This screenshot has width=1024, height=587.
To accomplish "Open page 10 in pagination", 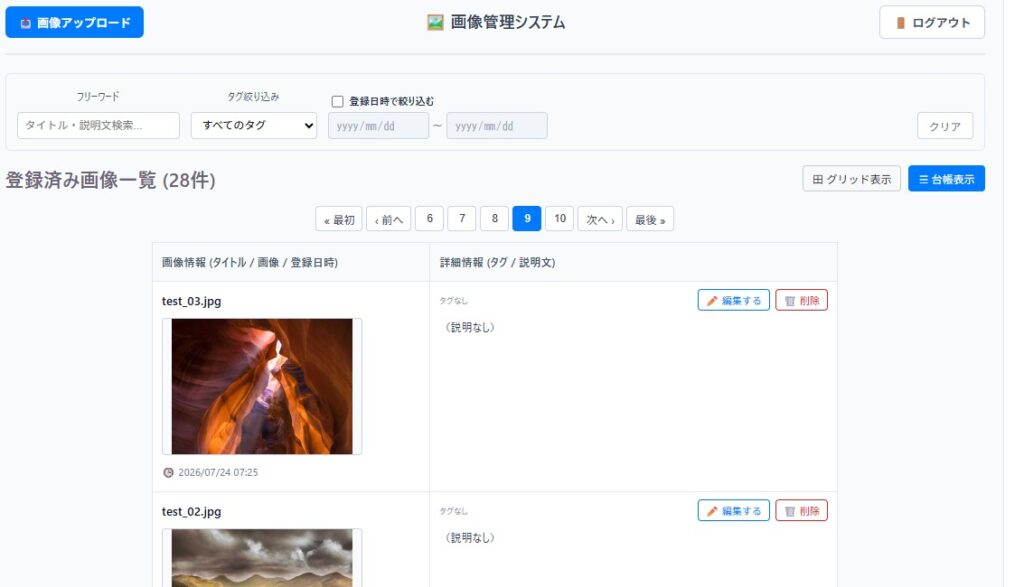I will pyautogui.click(x=560, y=219).
